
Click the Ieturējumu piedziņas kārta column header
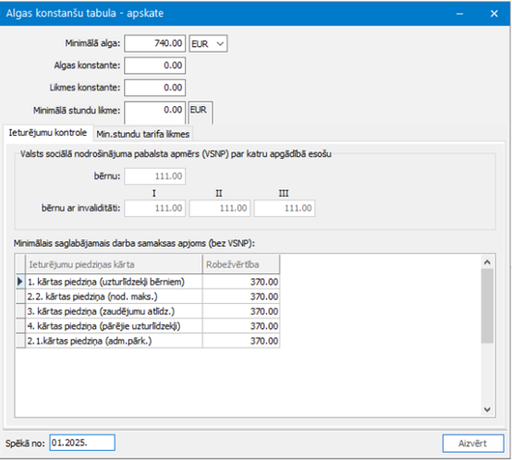click(114, 265)
